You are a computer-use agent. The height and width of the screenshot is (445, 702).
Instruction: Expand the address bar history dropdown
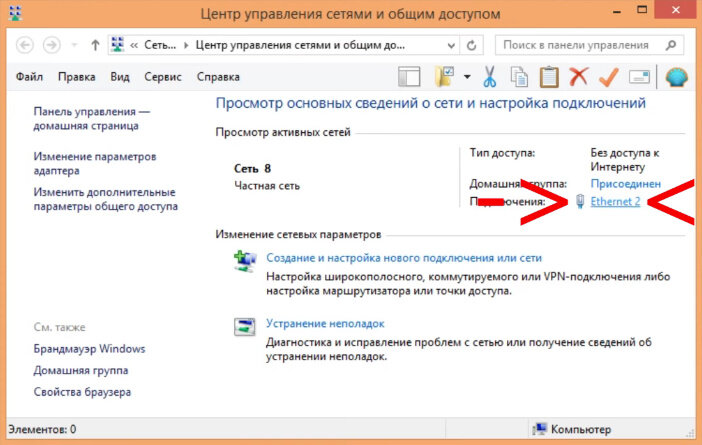(x=451, y=45)
